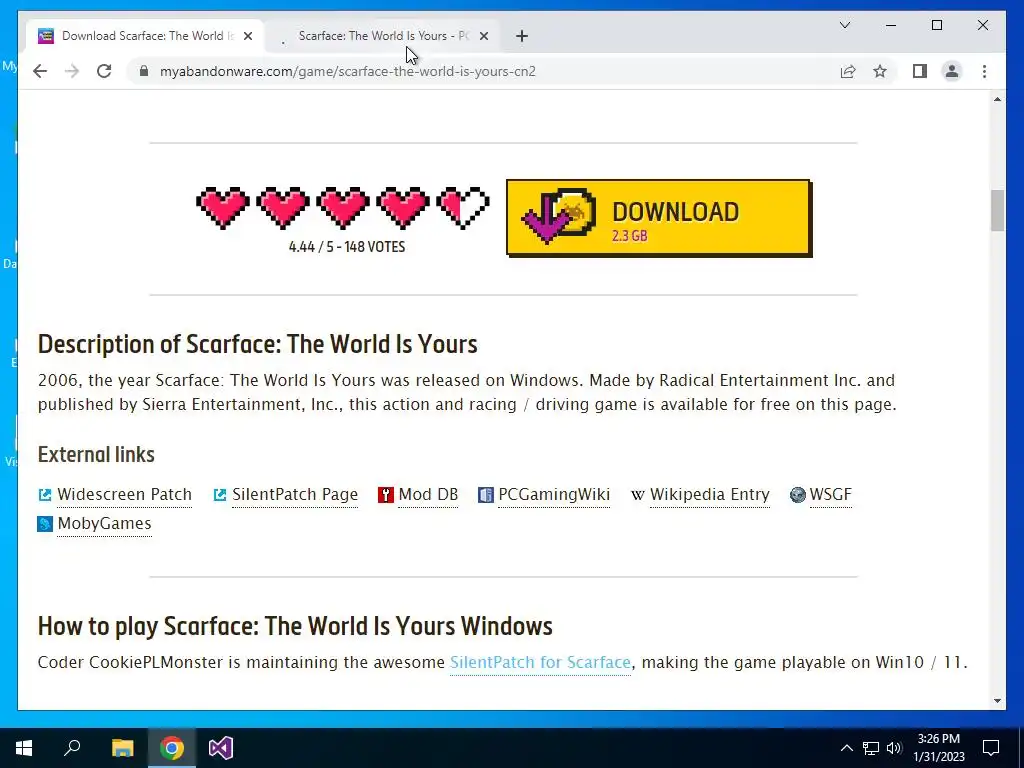Rate one heart

[x=223, y=208]
